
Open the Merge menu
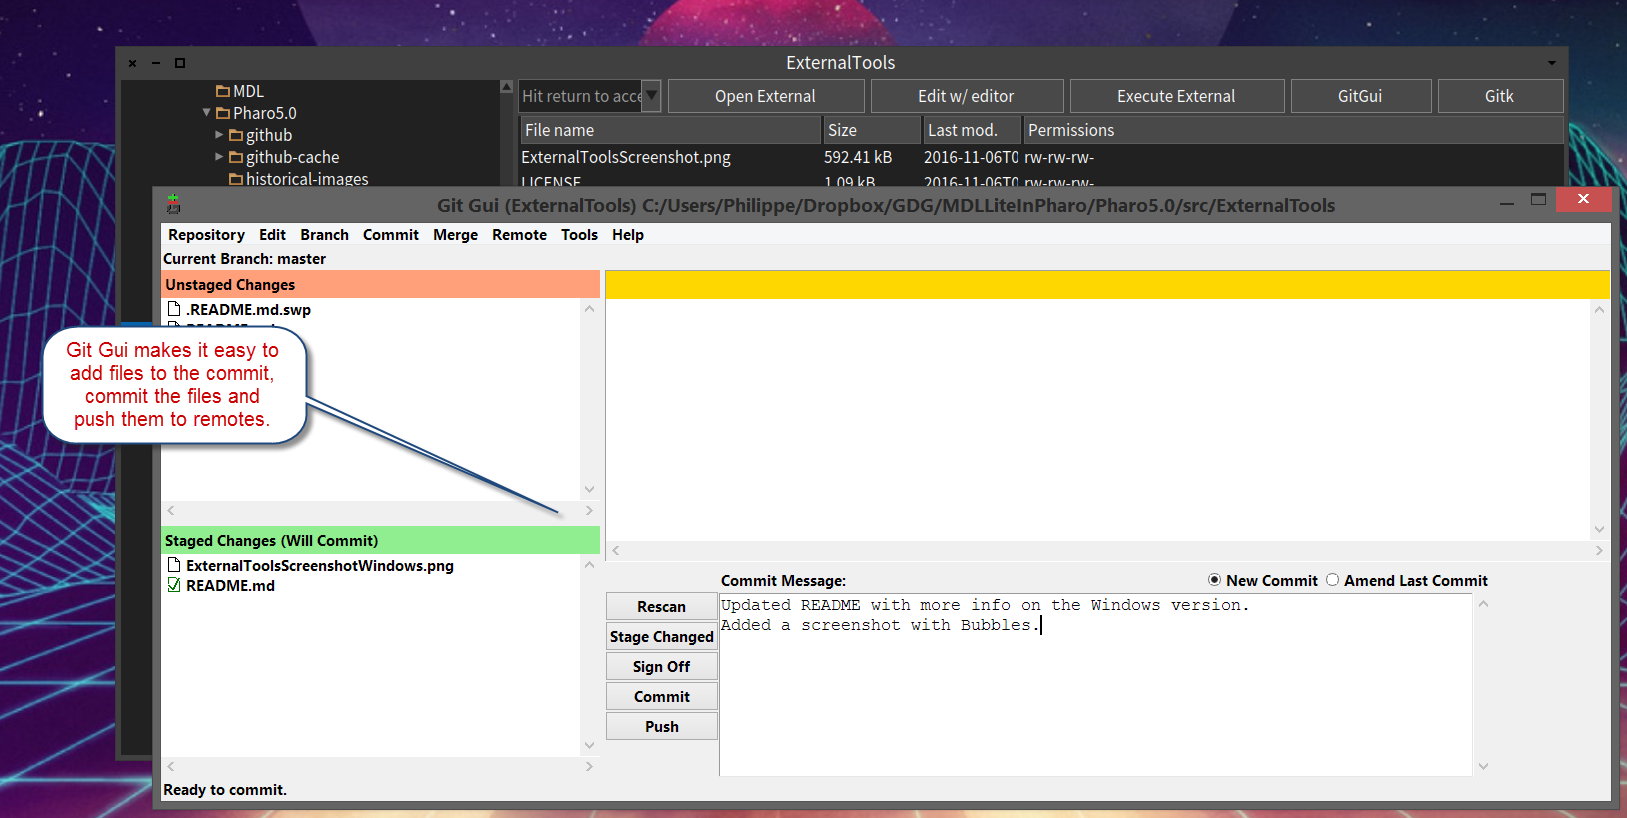[x=455, y=235]
